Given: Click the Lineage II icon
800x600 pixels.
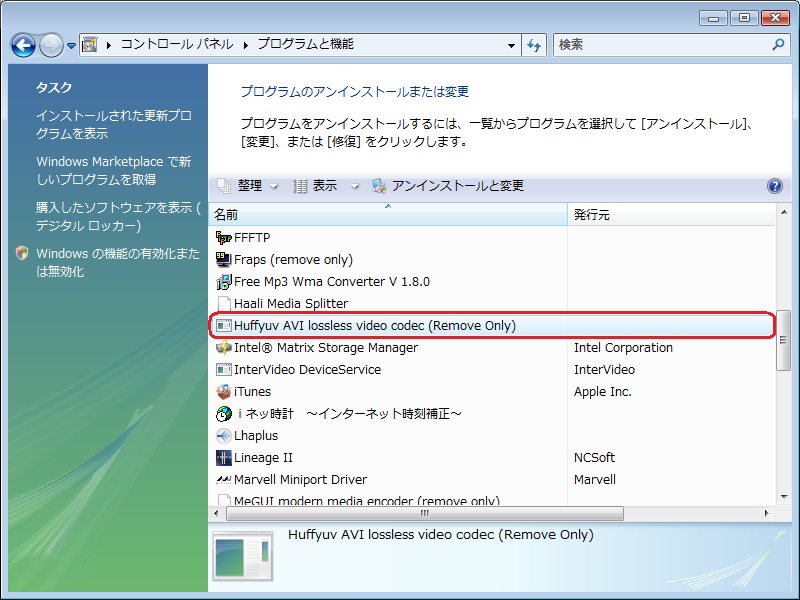Looking at the screenshot, I should [x=224, y=458].
